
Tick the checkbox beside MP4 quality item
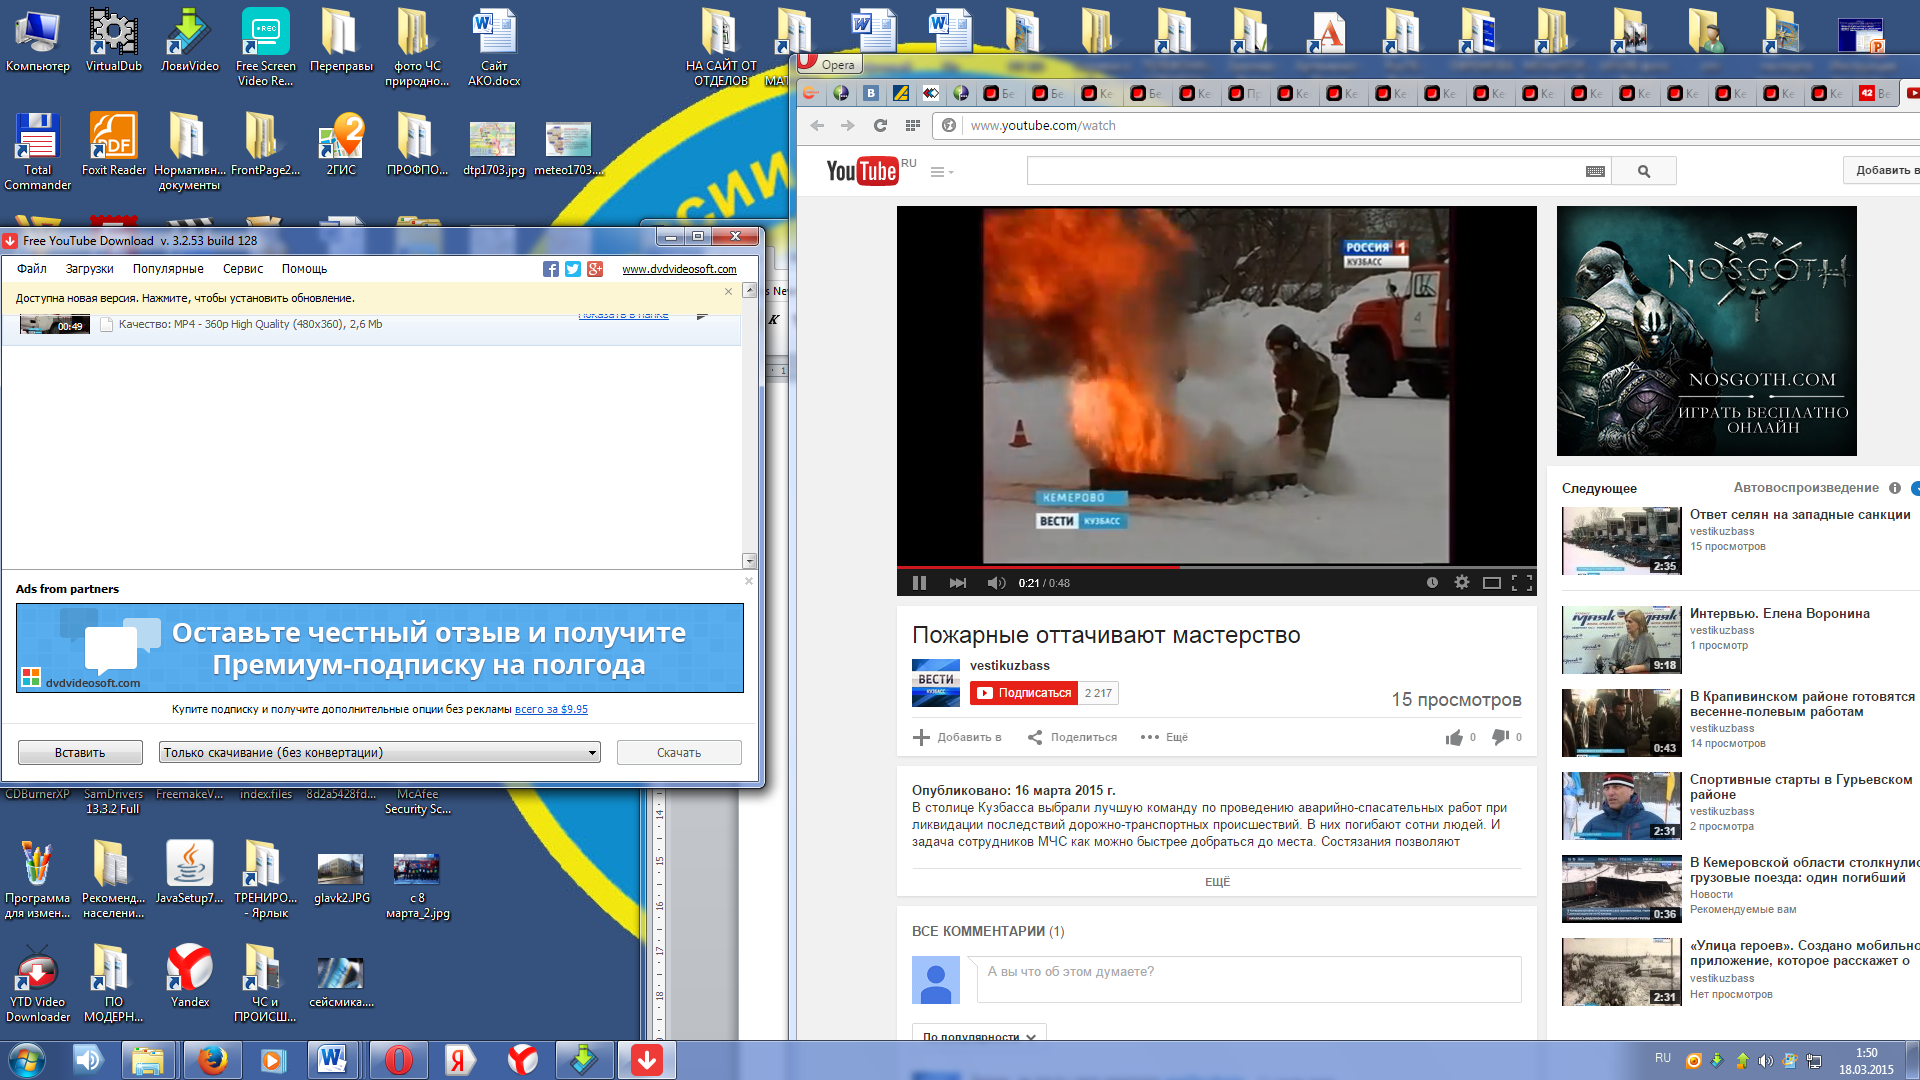tap(106, 325)
